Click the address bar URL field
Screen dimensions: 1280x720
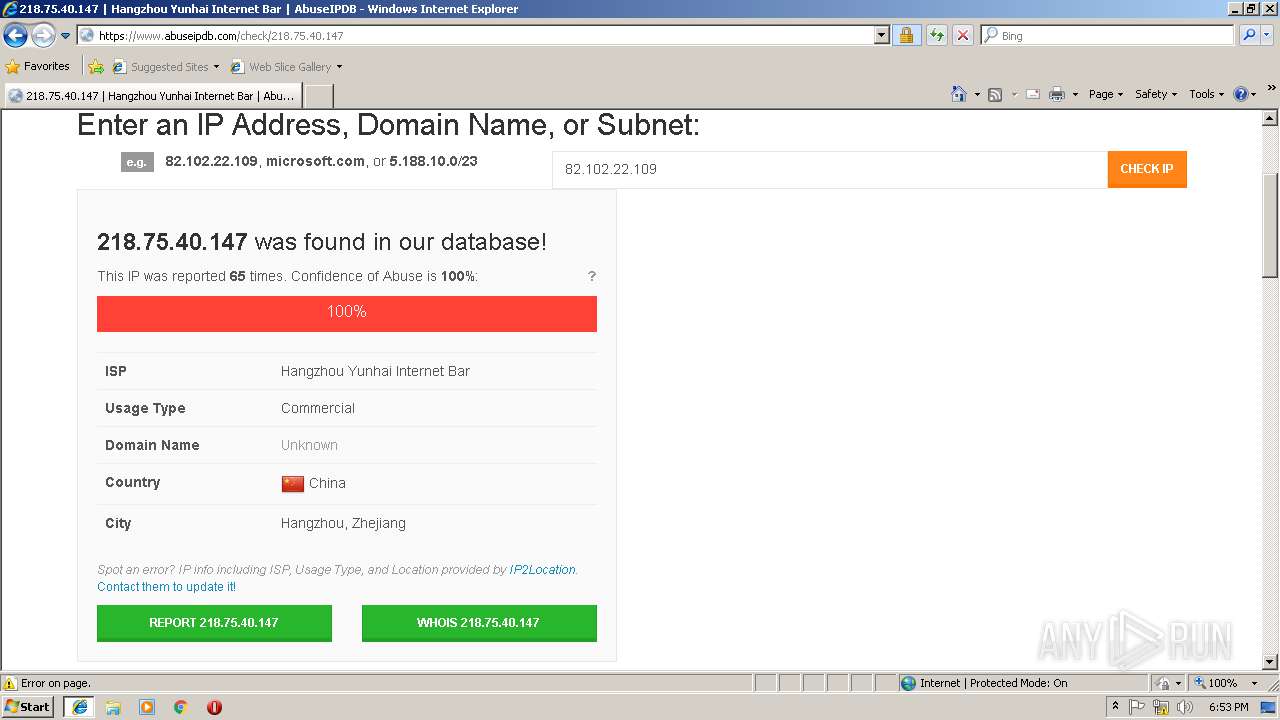coord(475,36)
